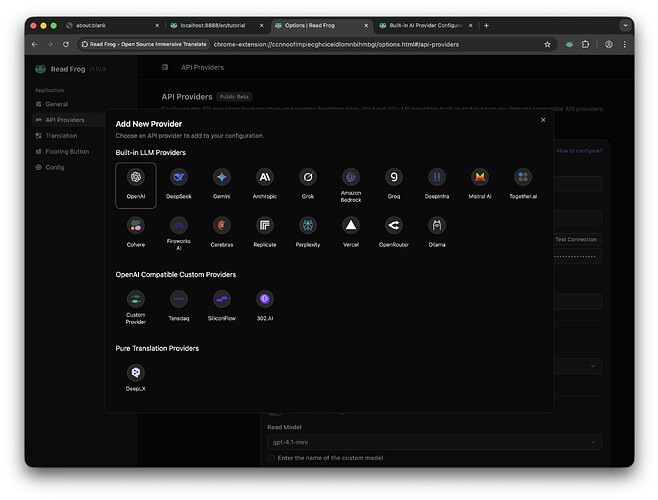Toggle the sidebar panel icon
The height and width of the screenshot is (500, 658).
click(165, 67)
